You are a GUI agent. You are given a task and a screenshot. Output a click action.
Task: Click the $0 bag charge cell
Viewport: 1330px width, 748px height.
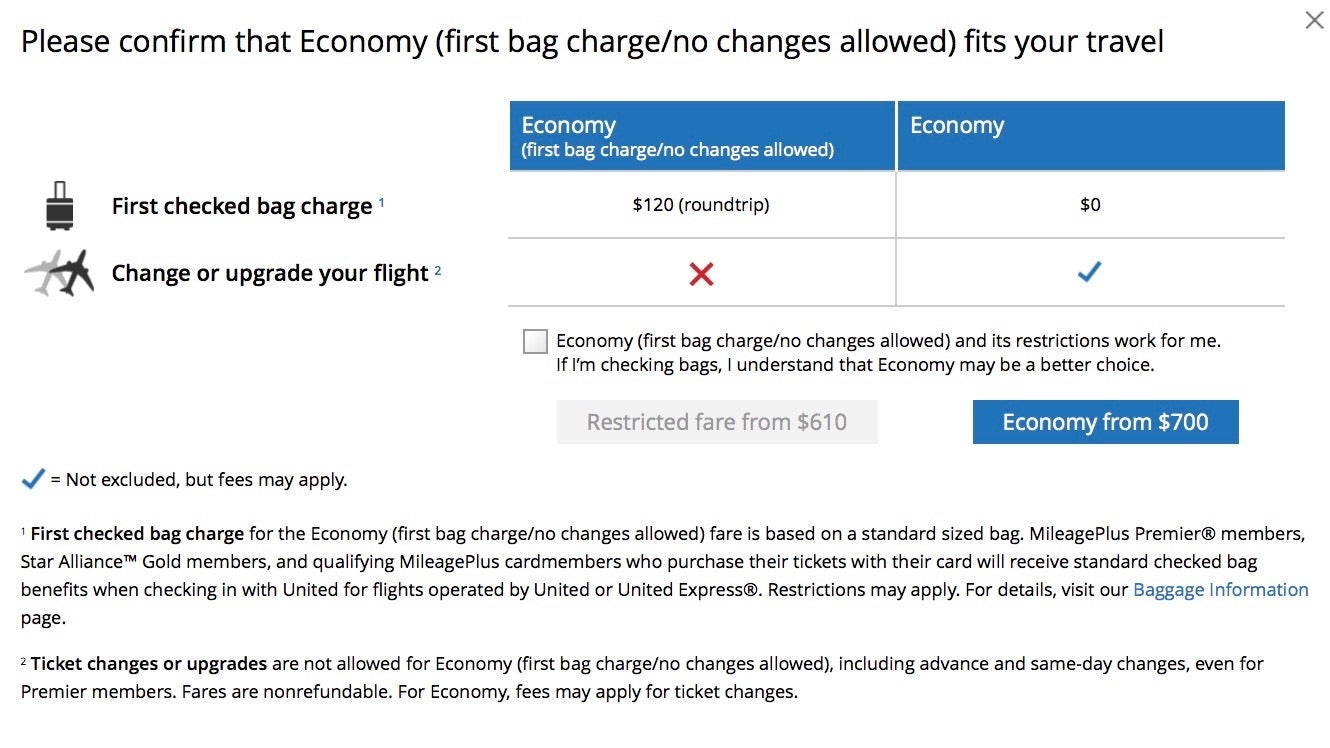click(1090, 205)
